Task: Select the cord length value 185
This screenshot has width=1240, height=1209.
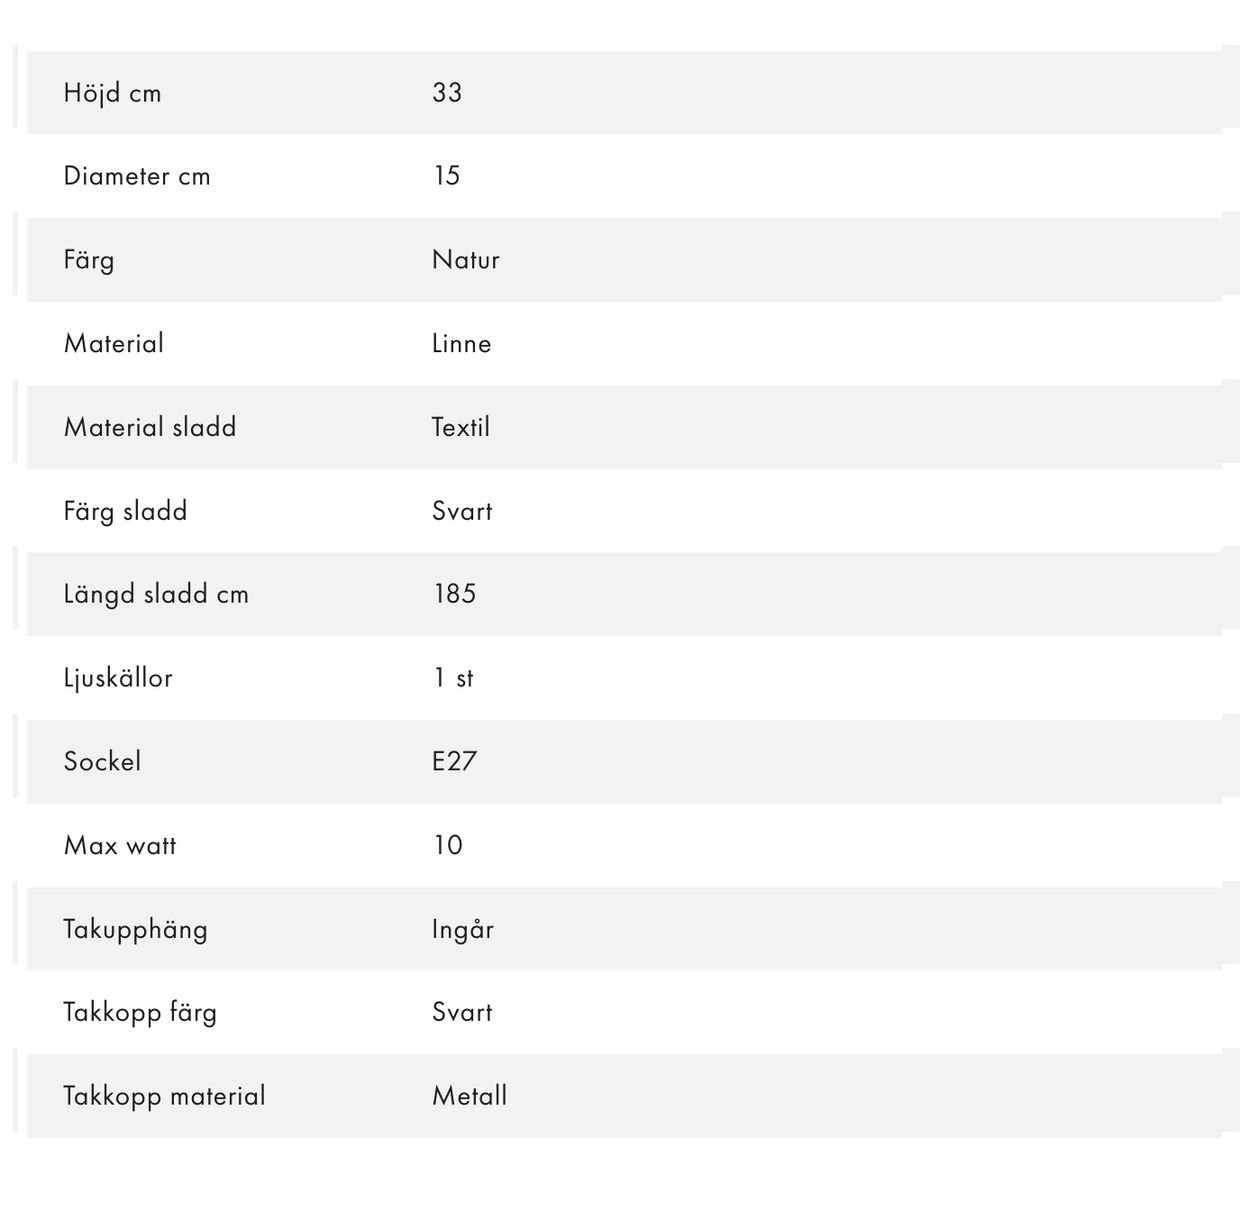Action: click(x=455, y=594)
